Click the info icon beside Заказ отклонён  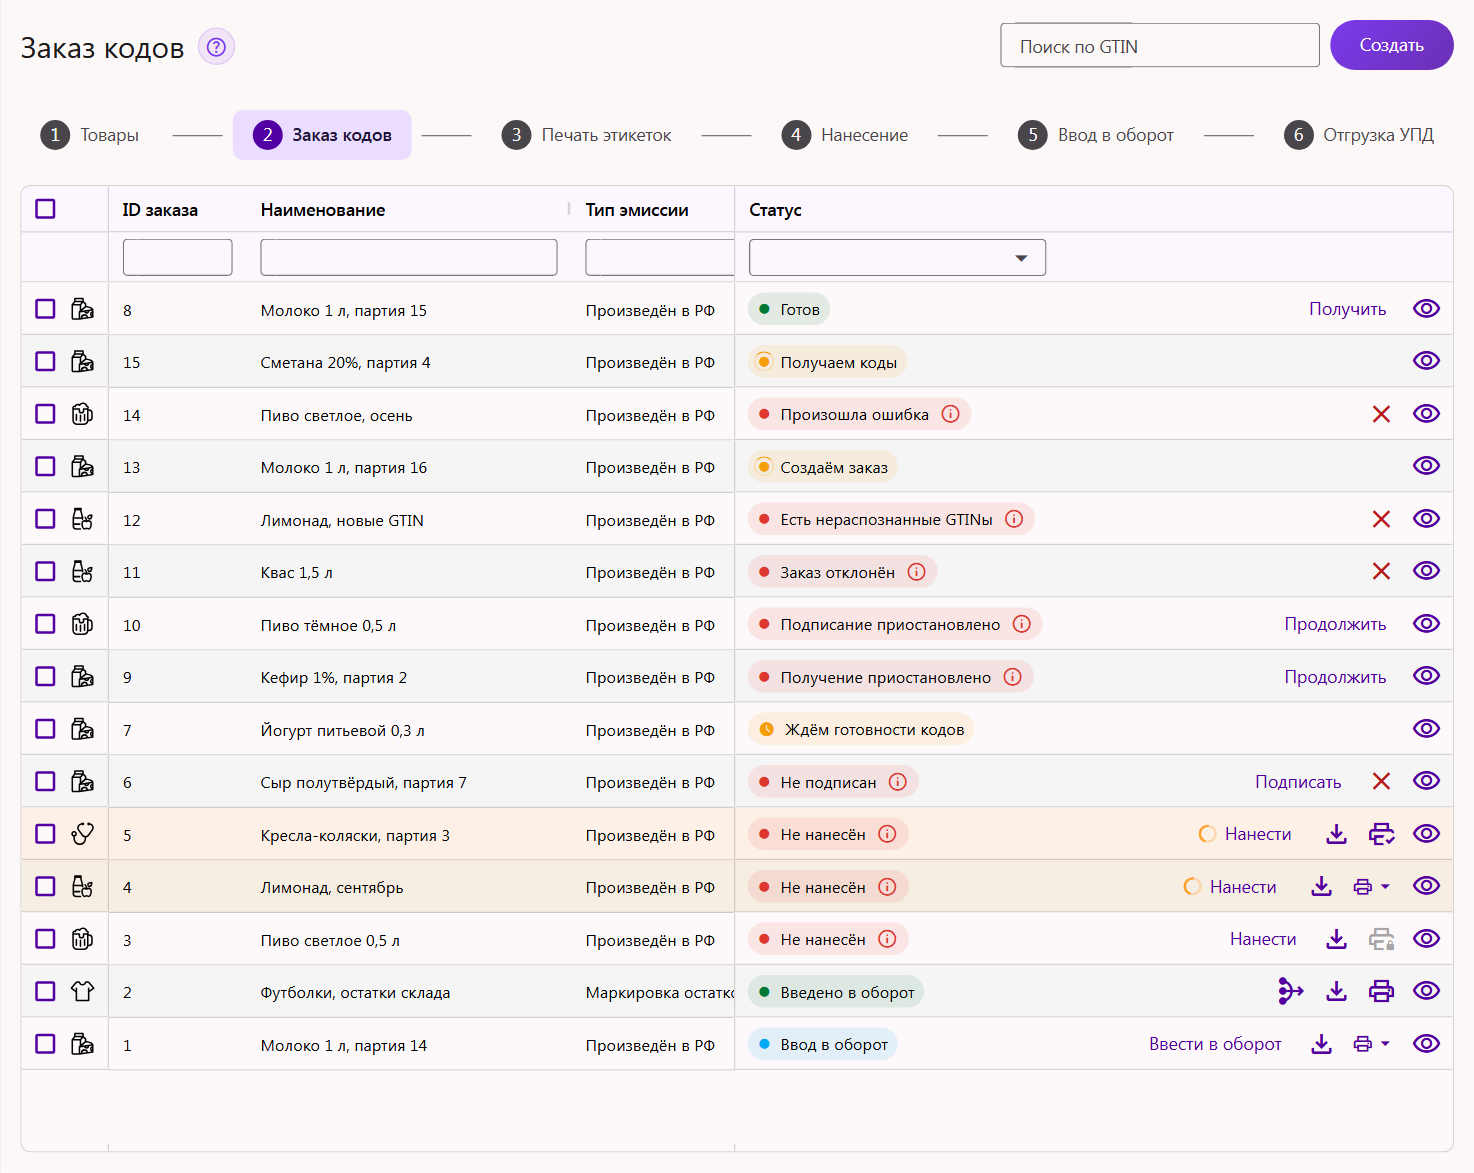[x=917, y=572]
